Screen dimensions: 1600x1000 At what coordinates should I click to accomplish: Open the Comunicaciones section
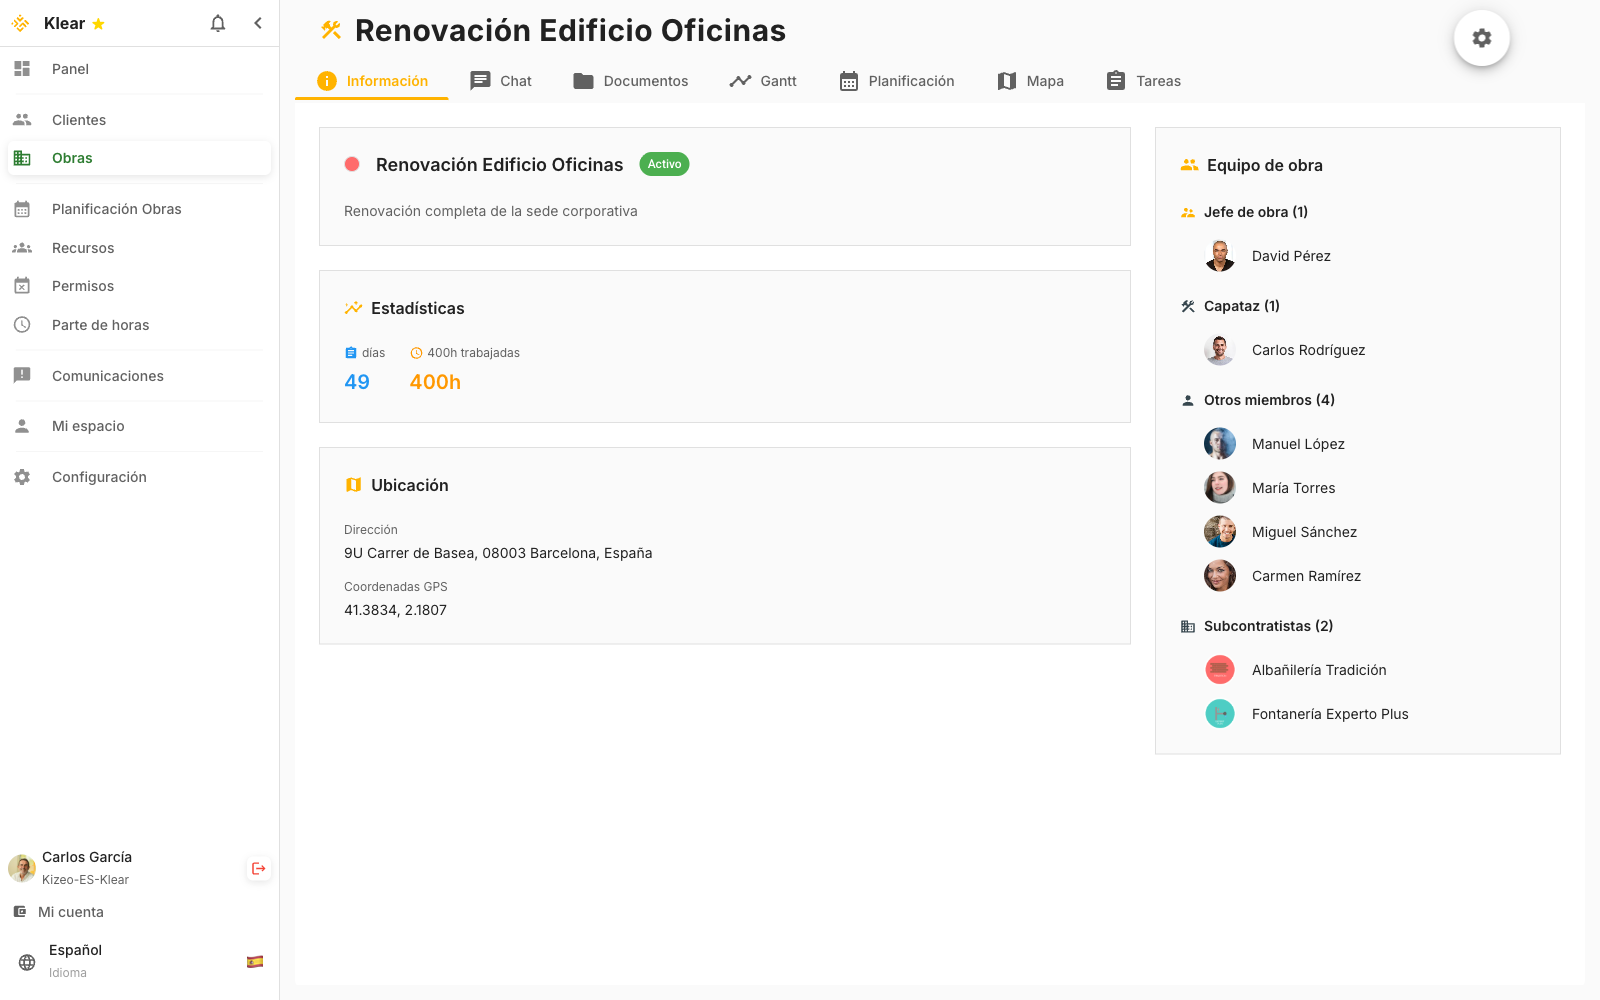[x=107, y=376]
